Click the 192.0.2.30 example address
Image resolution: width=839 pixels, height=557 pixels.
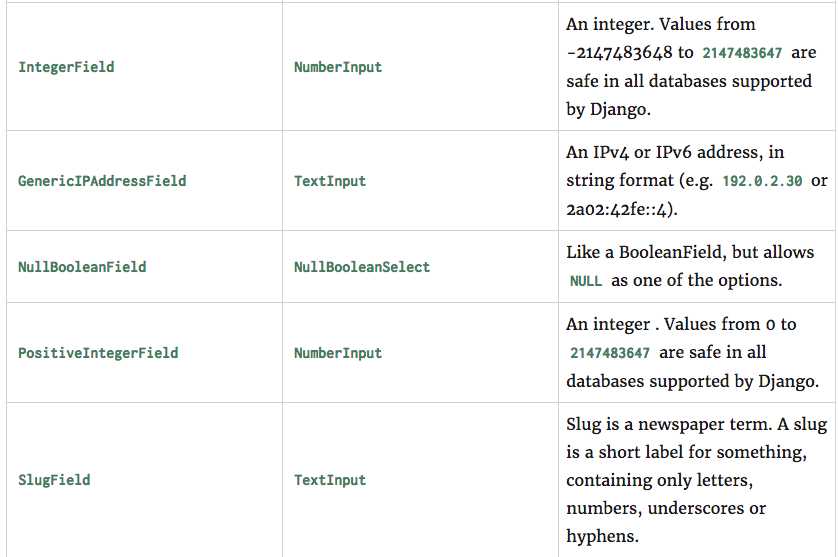click(x=762, y=181)
